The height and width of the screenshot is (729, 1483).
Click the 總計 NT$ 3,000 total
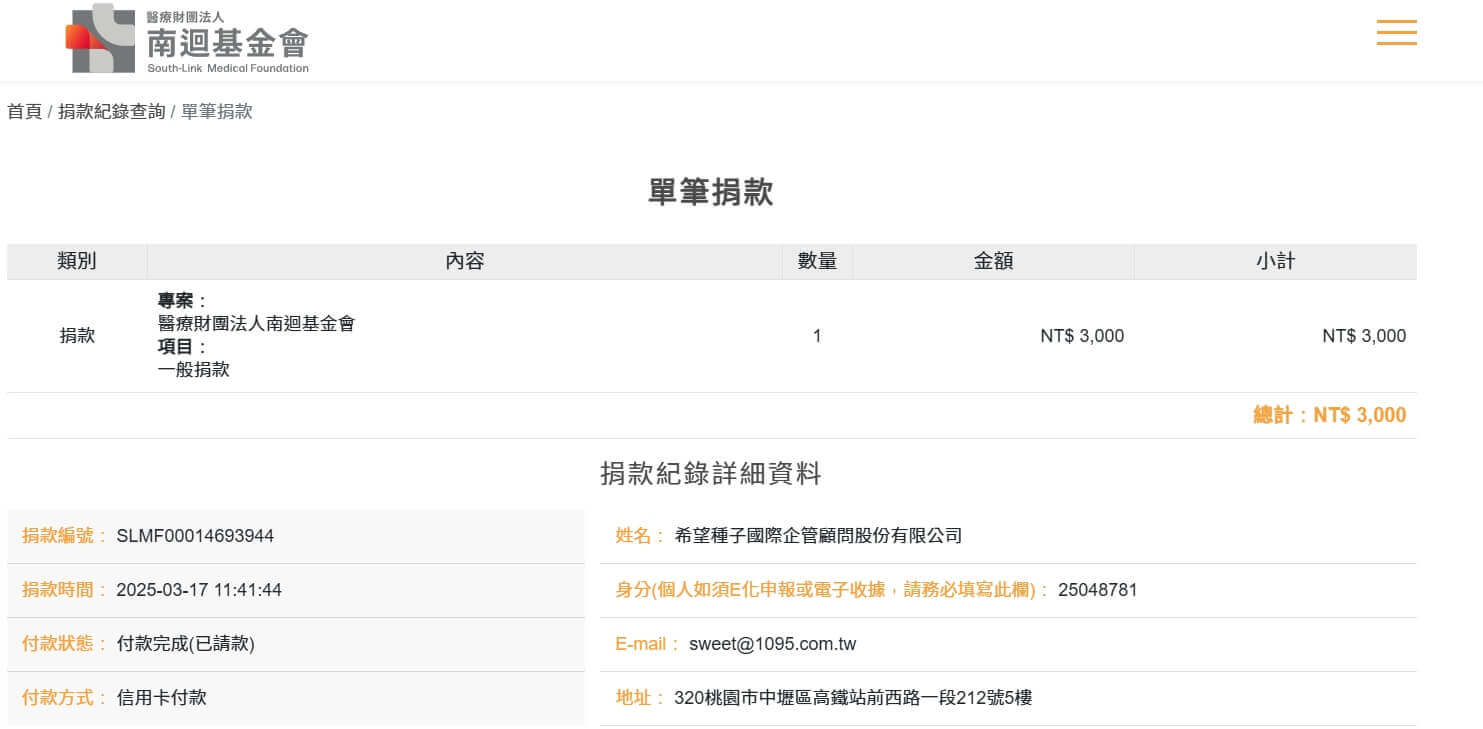pyautogui.click(x=1329, y=415)
